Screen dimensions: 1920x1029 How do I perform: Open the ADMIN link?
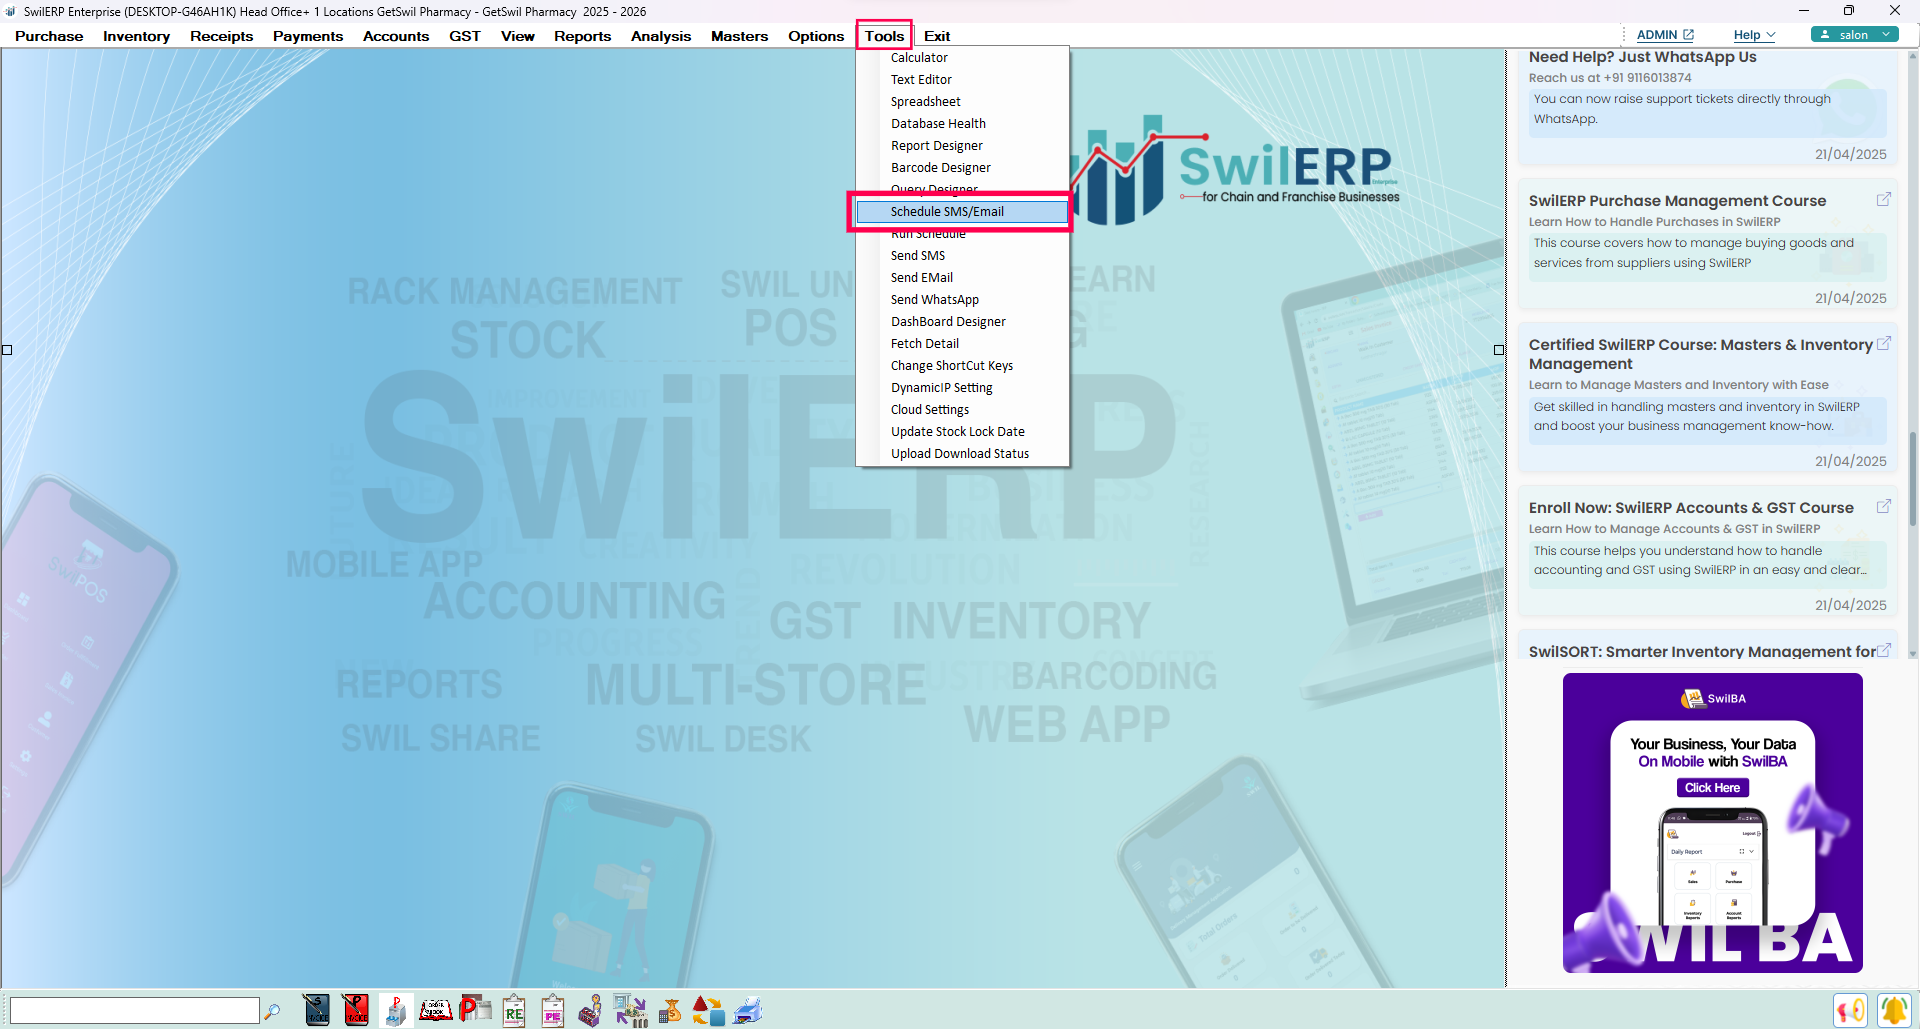[x=1665, y=35]
